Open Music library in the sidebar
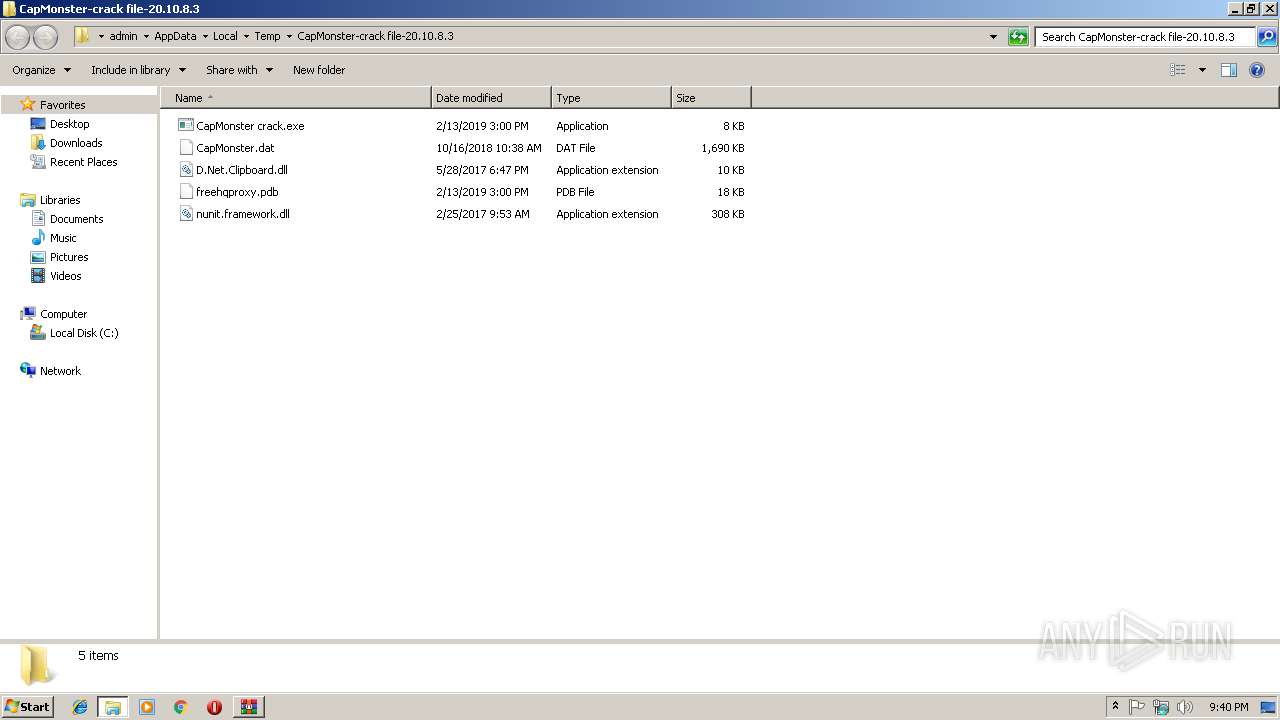The width and height of the screenshot is (1280, 720). click(x=63, y=238)
